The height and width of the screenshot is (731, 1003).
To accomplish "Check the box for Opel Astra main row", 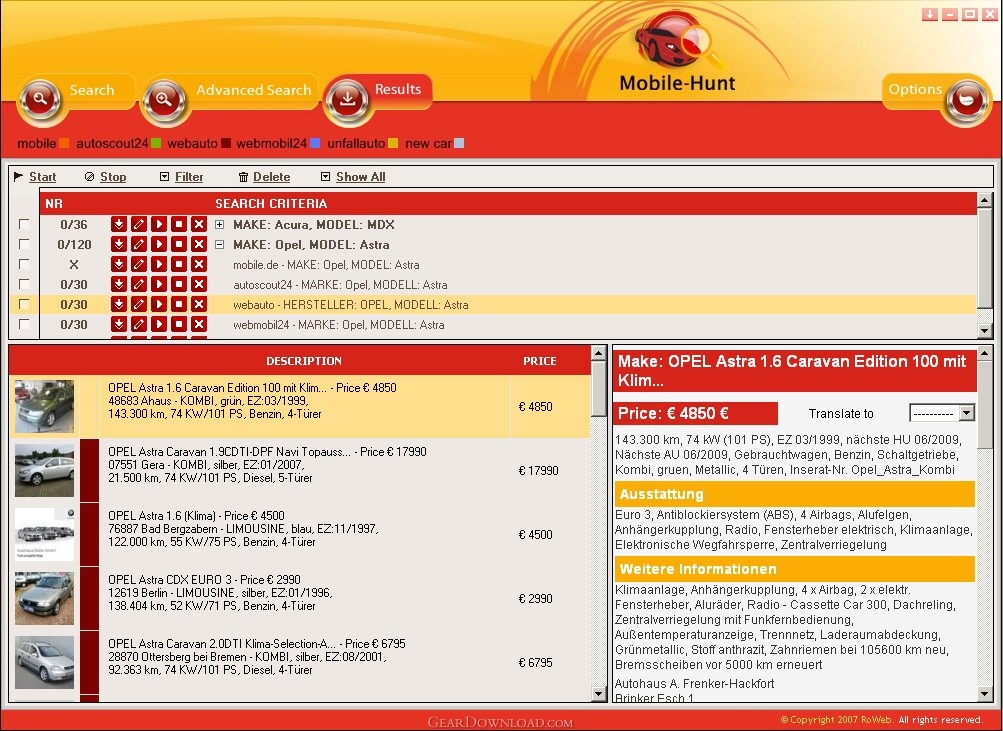I will click(24, 244).
